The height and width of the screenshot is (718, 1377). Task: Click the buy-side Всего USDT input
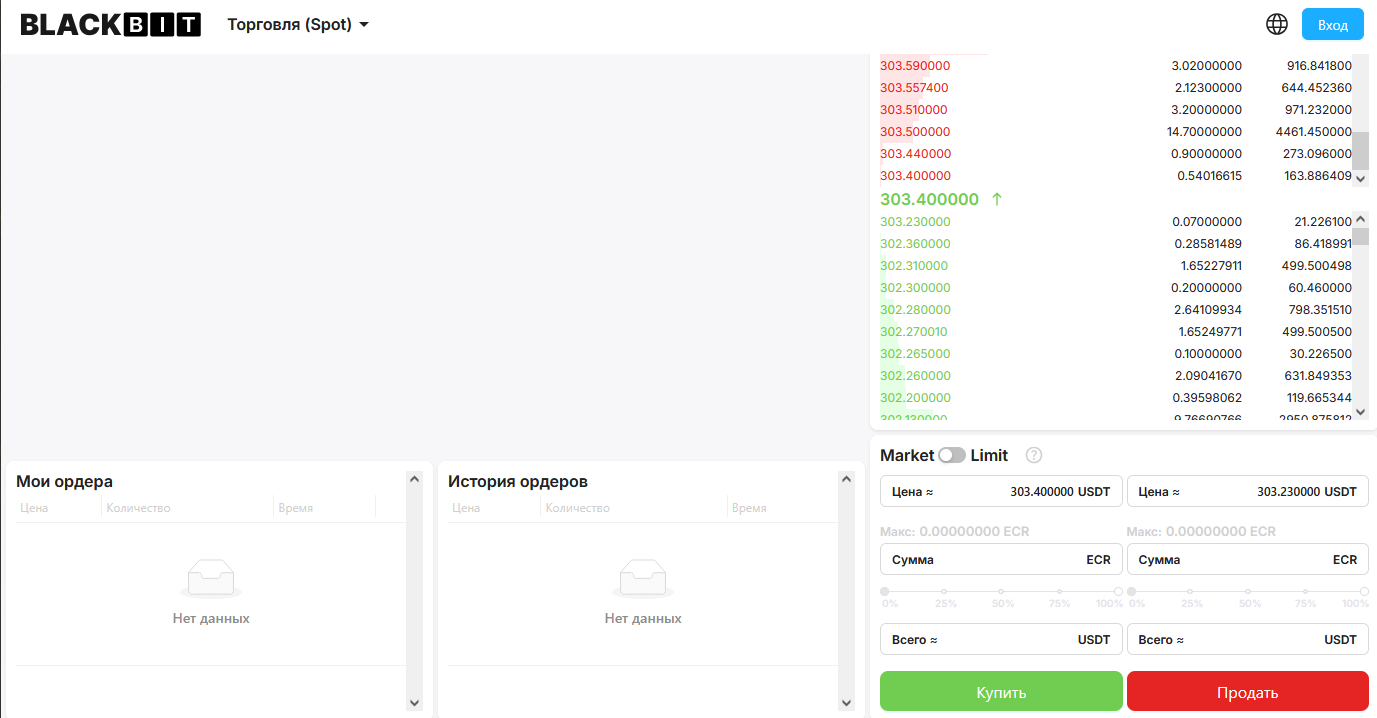[1001, 639]
